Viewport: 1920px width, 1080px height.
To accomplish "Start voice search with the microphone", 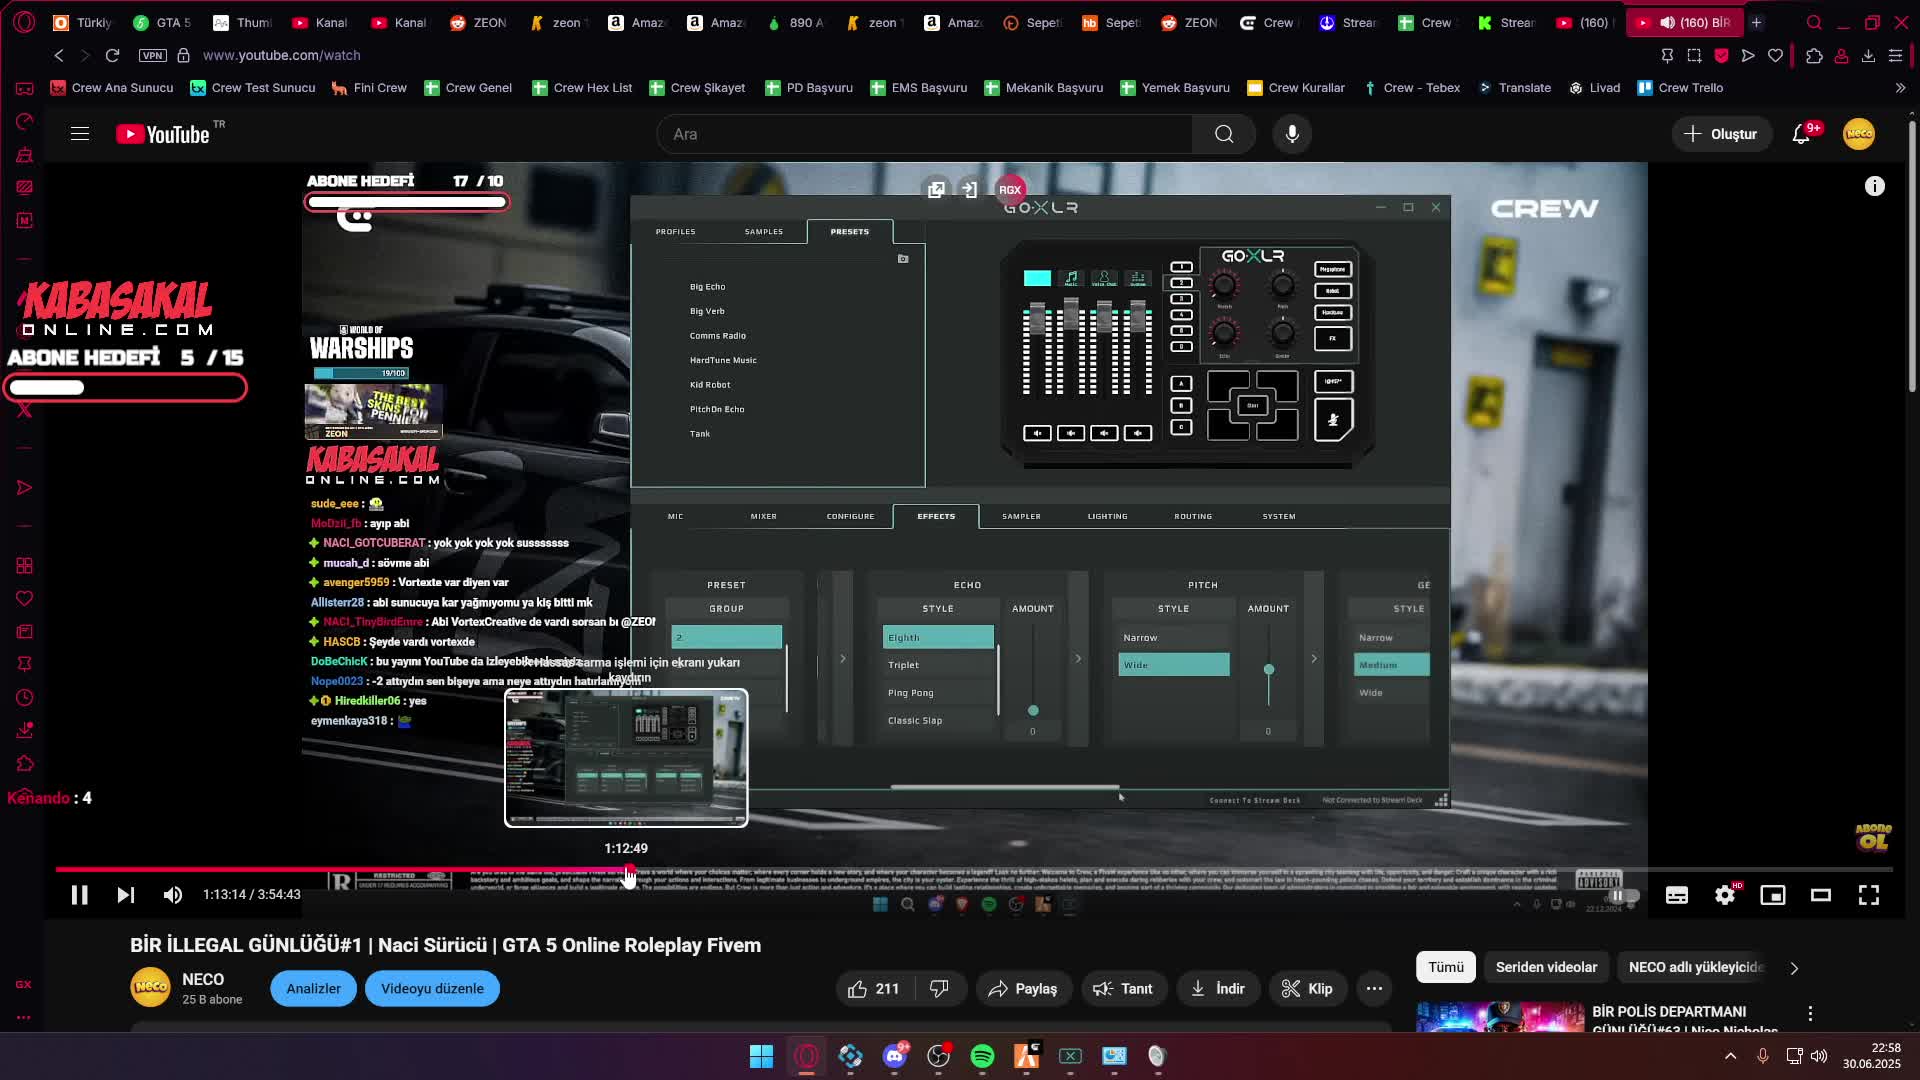I will click(x=1292, y=134).
